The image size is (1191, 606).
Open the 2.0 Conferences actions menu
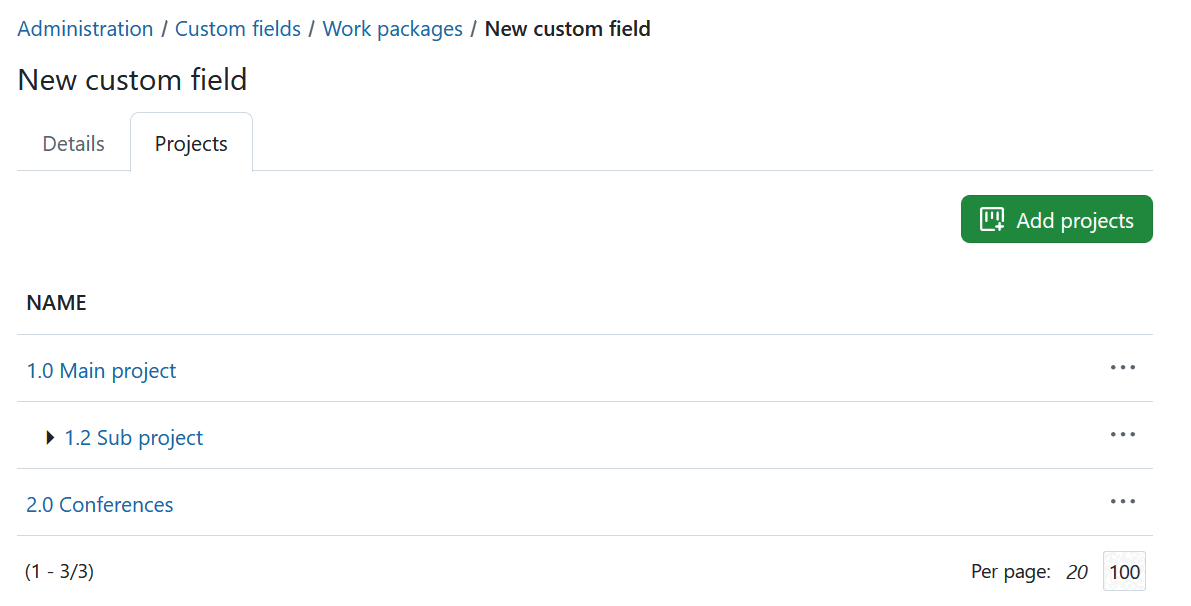[x=1123, y=501]
